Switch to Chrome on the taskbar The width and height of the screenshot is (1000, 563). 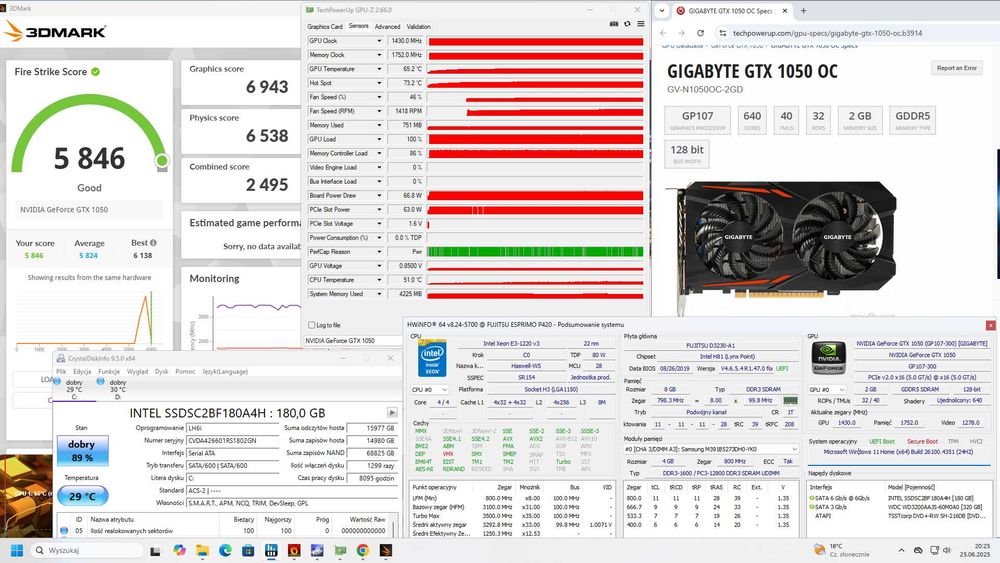pyautogui.click(x=362, y=550)
